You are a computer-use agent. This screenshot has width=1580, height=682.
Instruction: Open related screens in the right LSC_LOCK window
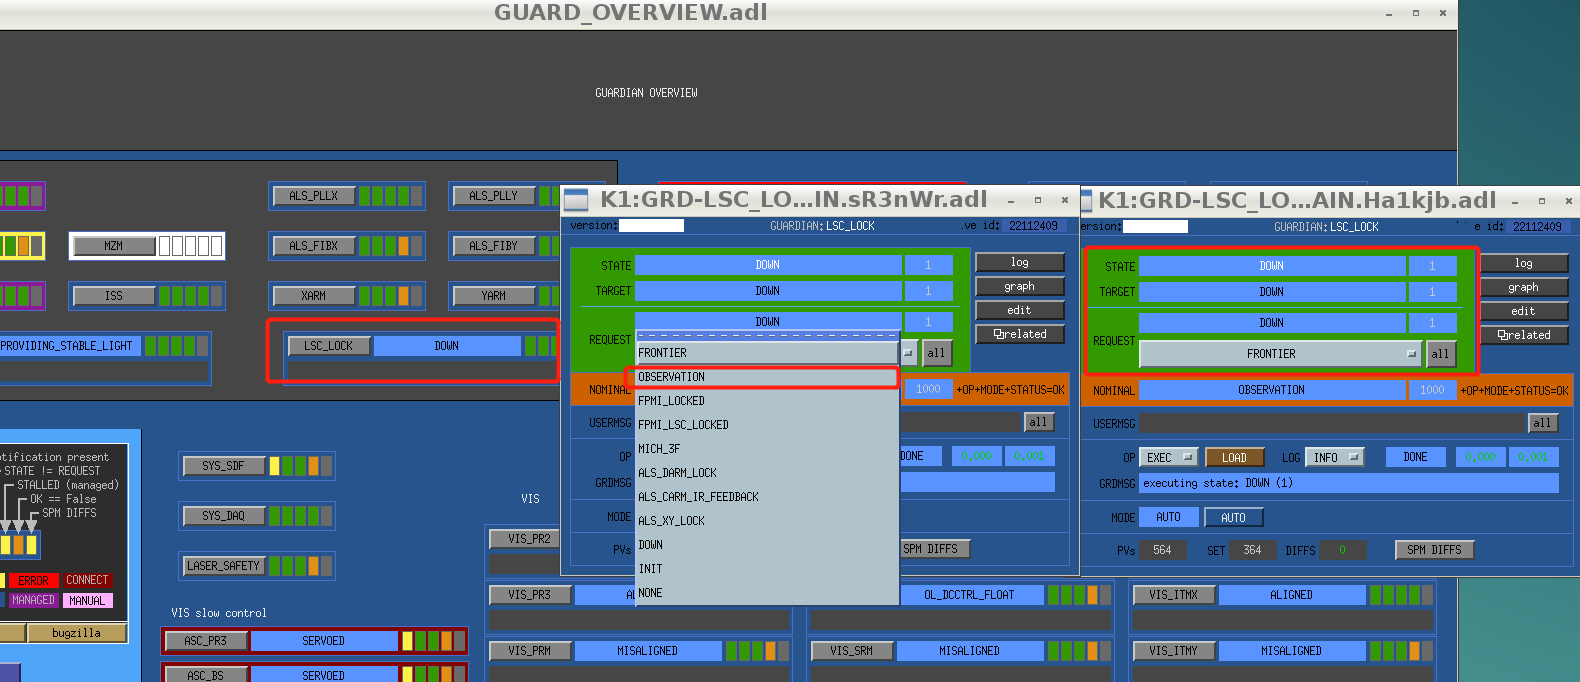1523,335
